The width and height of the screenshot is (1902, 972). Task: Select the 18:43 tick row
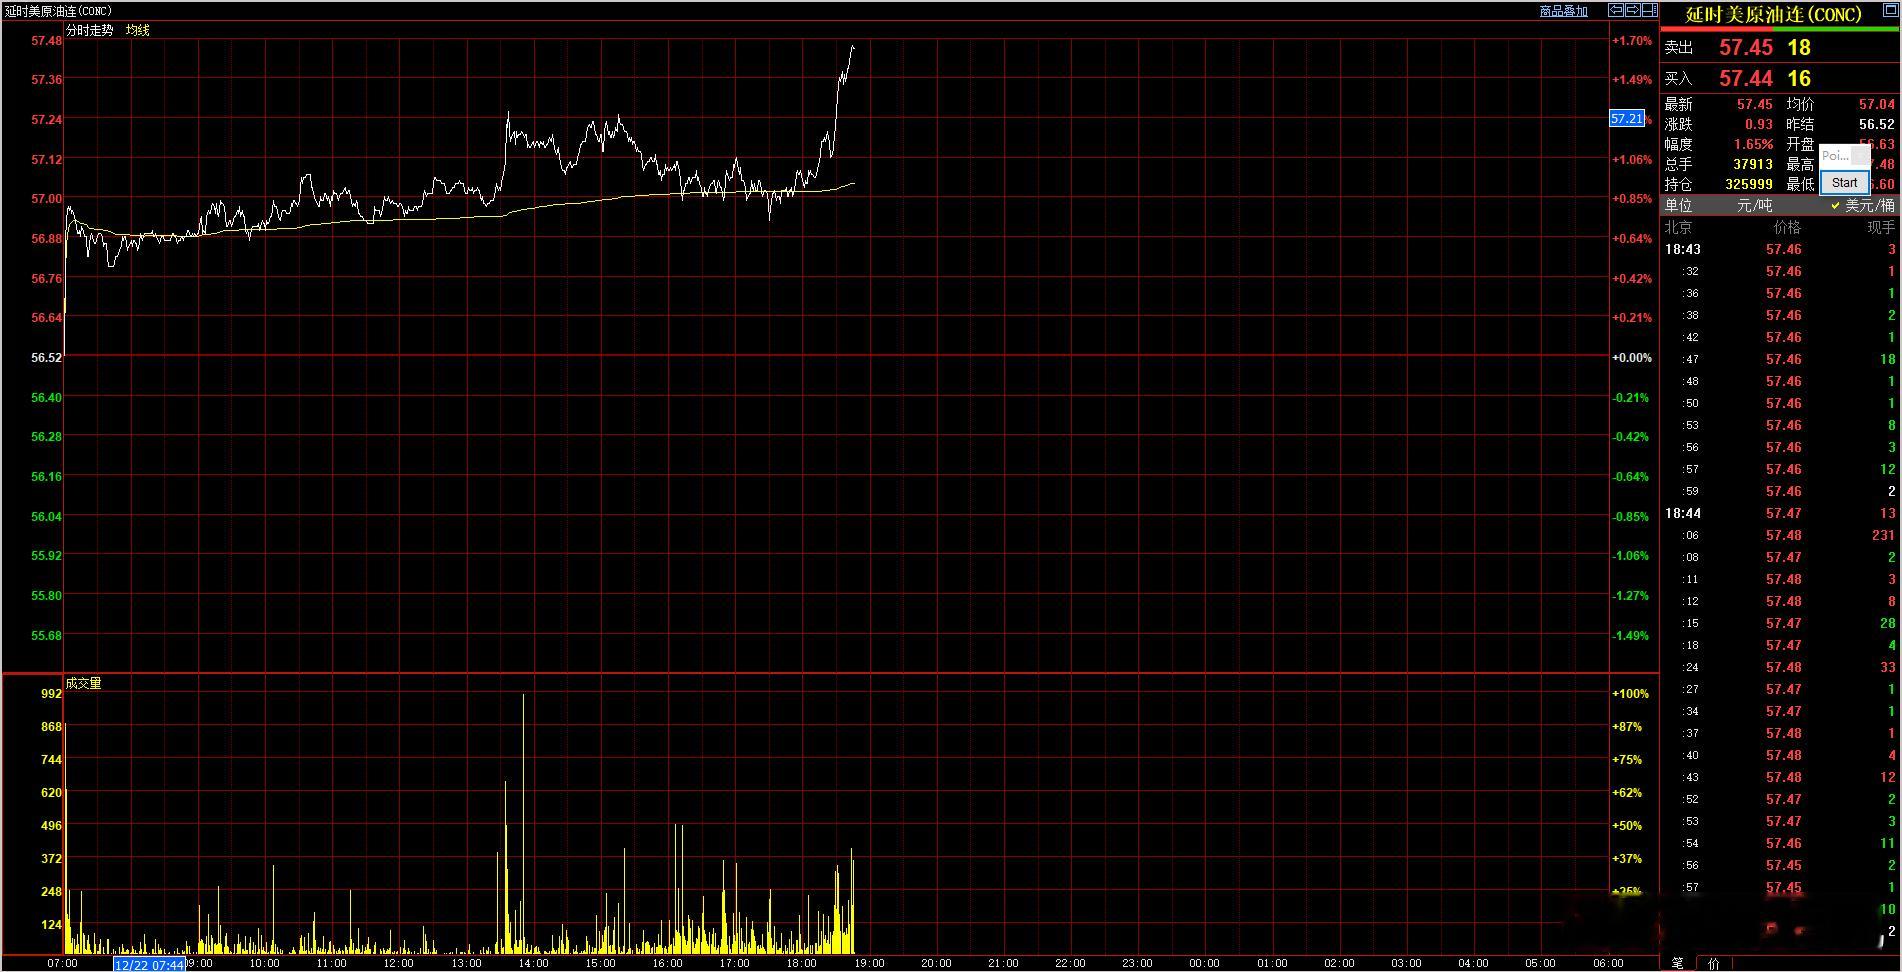[1780, 249]
